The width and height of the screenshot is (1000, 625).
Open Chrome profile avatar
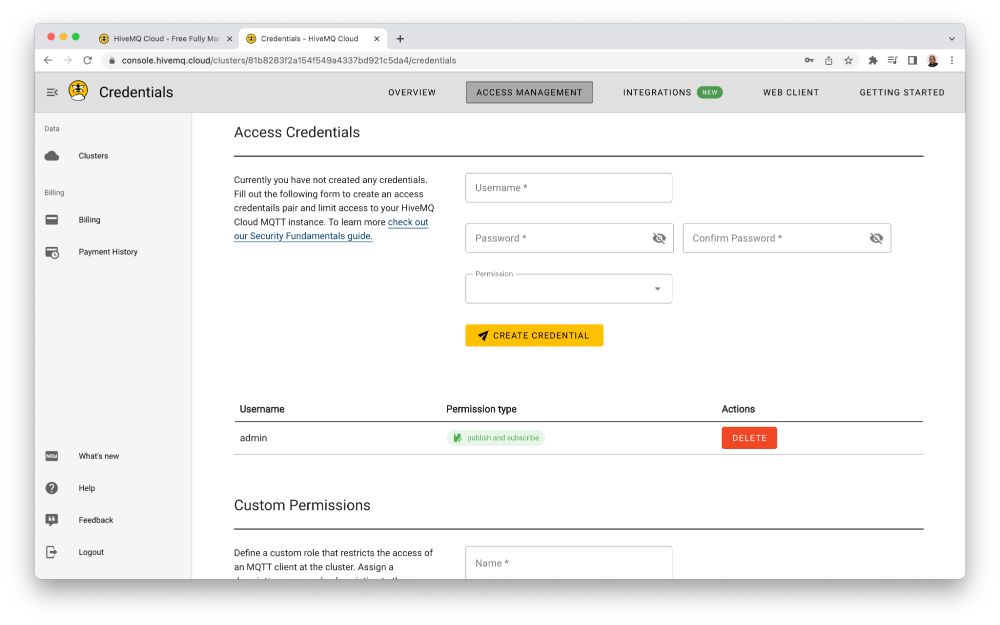pyautogui.click(x=932, y=61)
